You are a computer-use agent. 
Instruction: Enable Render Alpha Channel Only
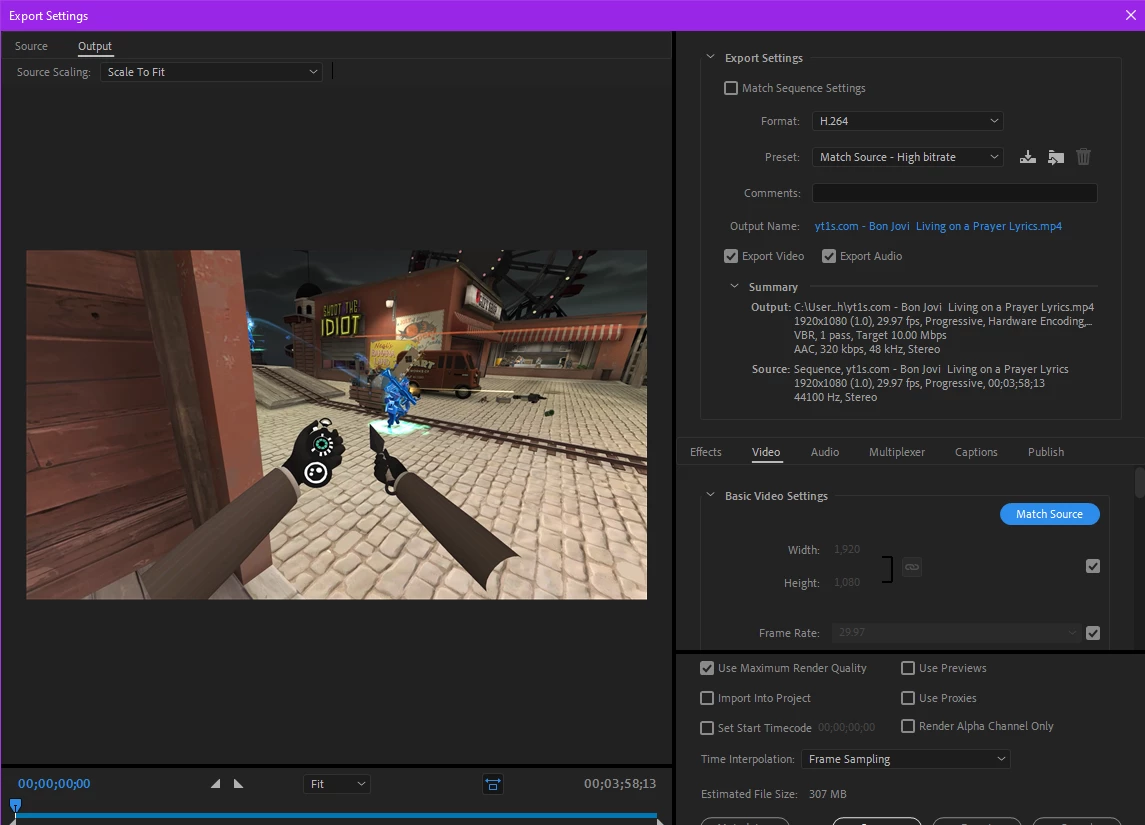pyautogui.click(x=908, y=726)
